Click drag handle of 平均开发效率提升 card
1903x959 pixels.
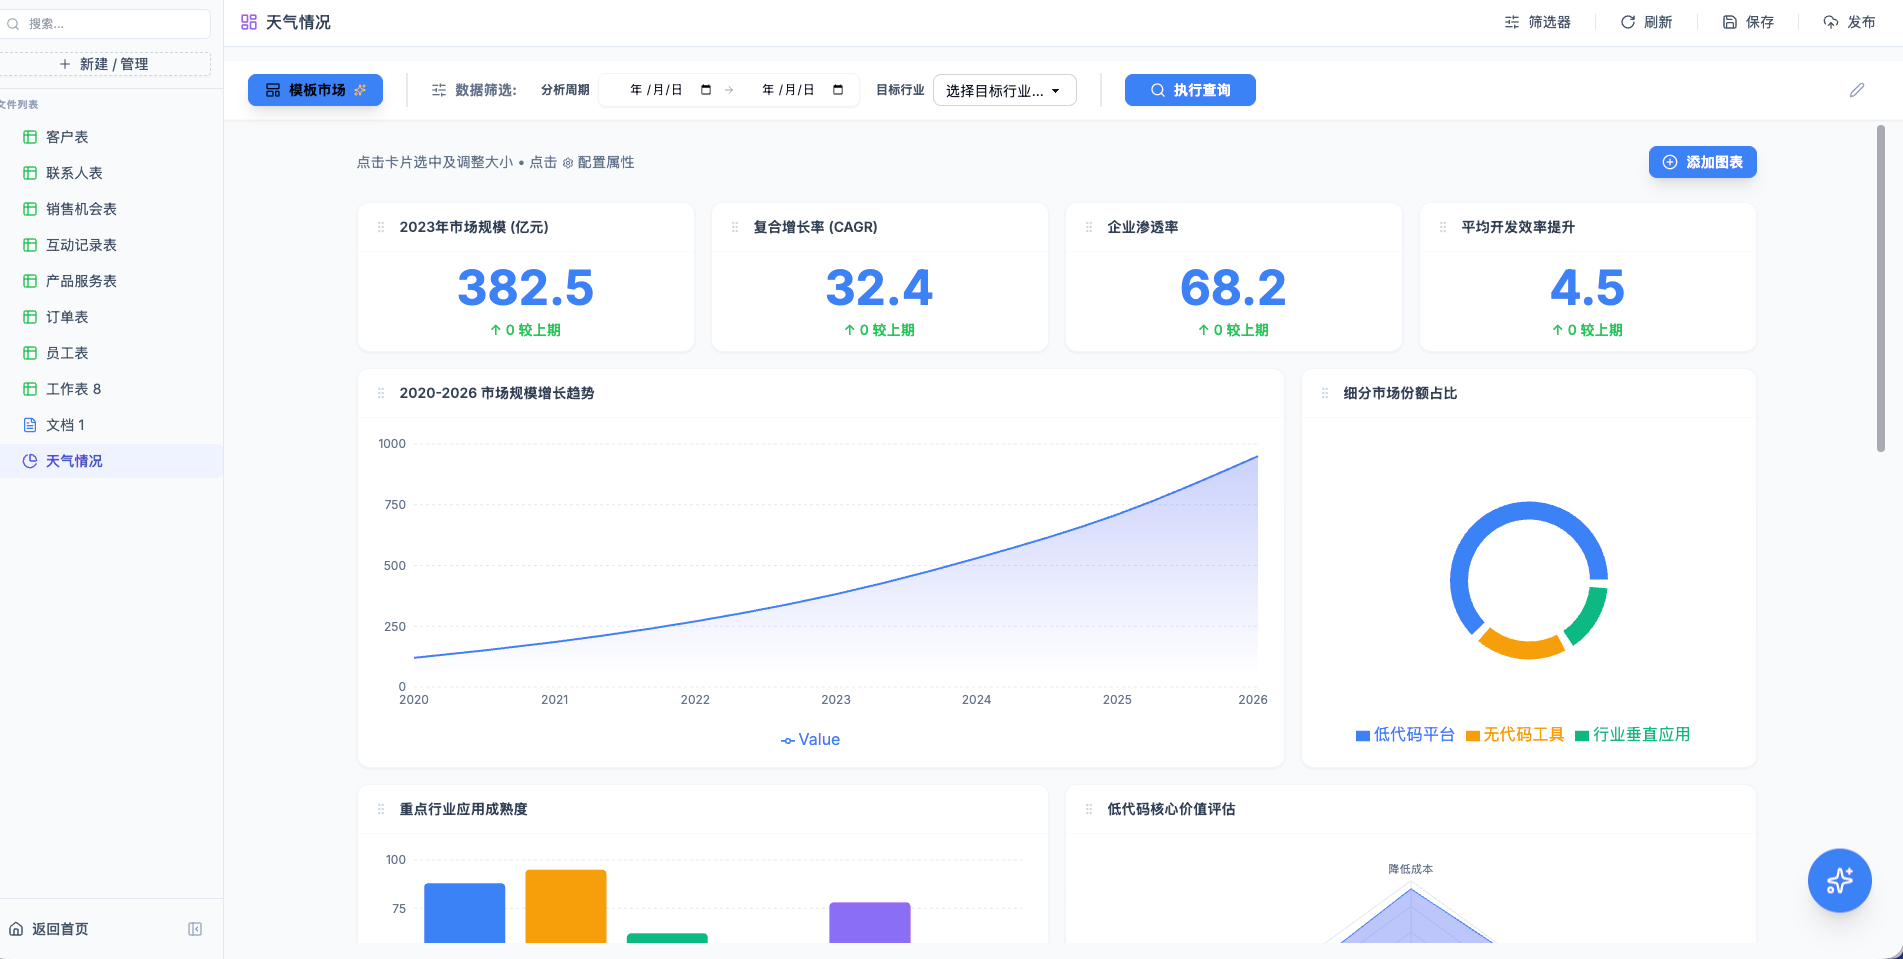(1443, 227)
